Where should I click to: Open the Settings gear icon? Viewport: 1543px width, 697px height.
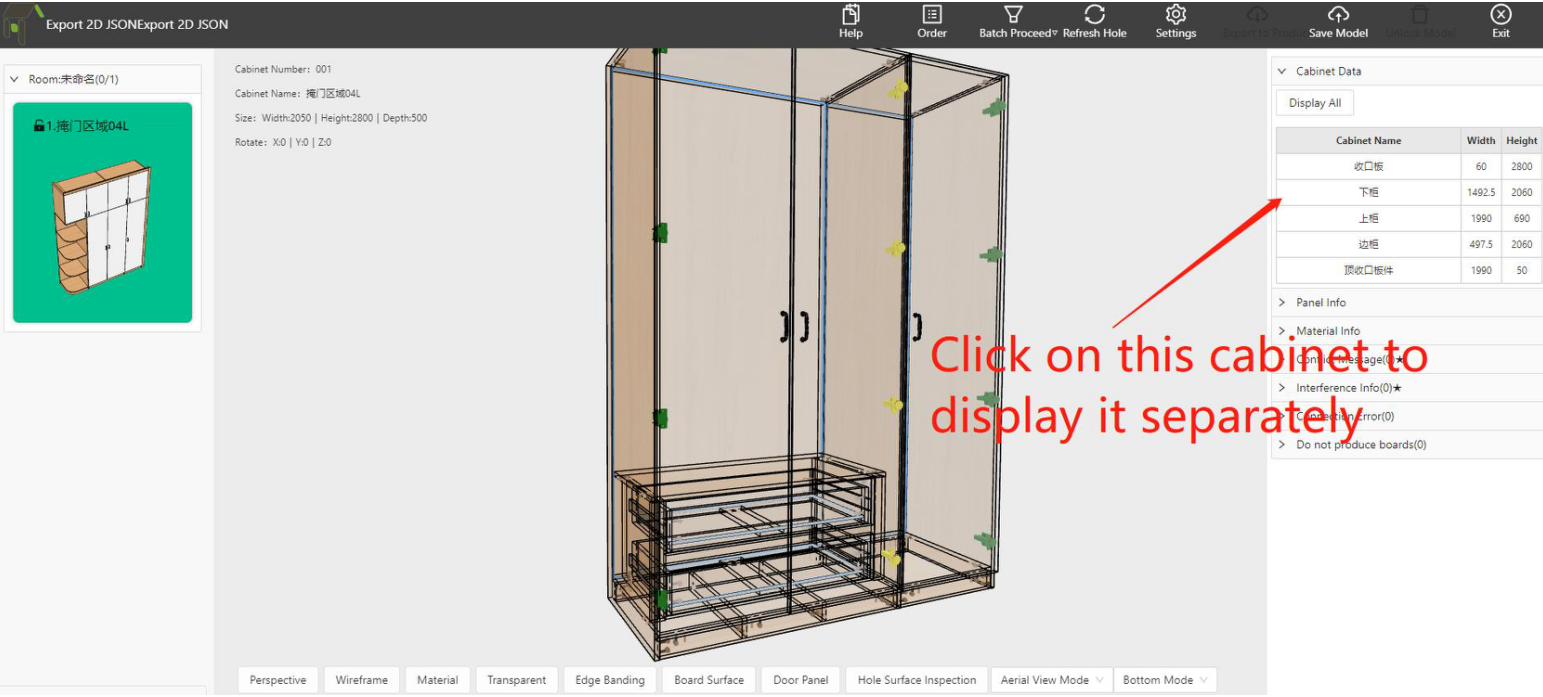1176,15
